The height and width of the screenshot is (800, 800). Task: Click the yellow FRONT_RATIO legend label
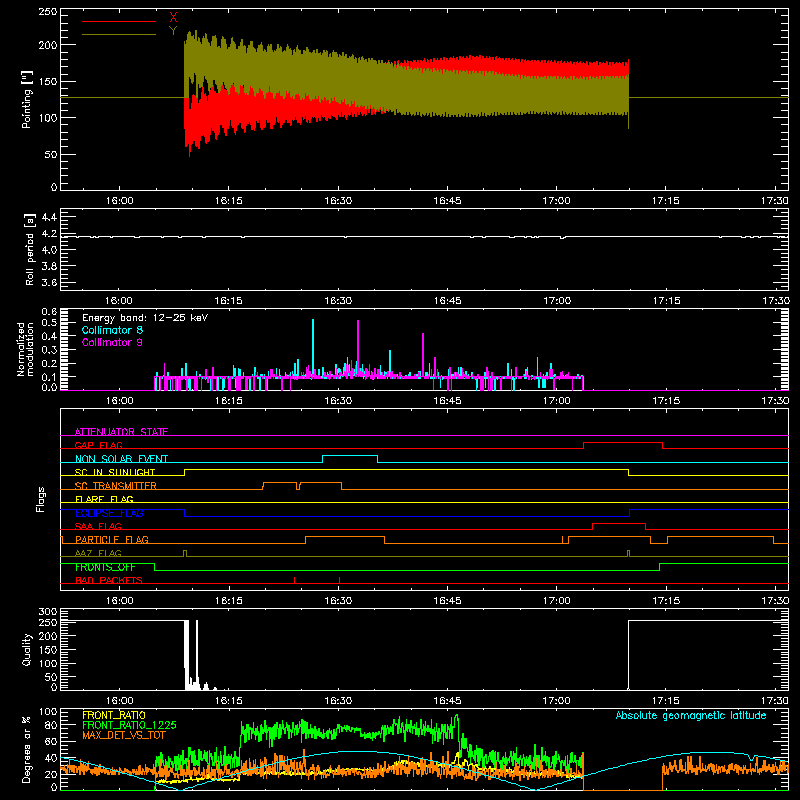point(114,715)
